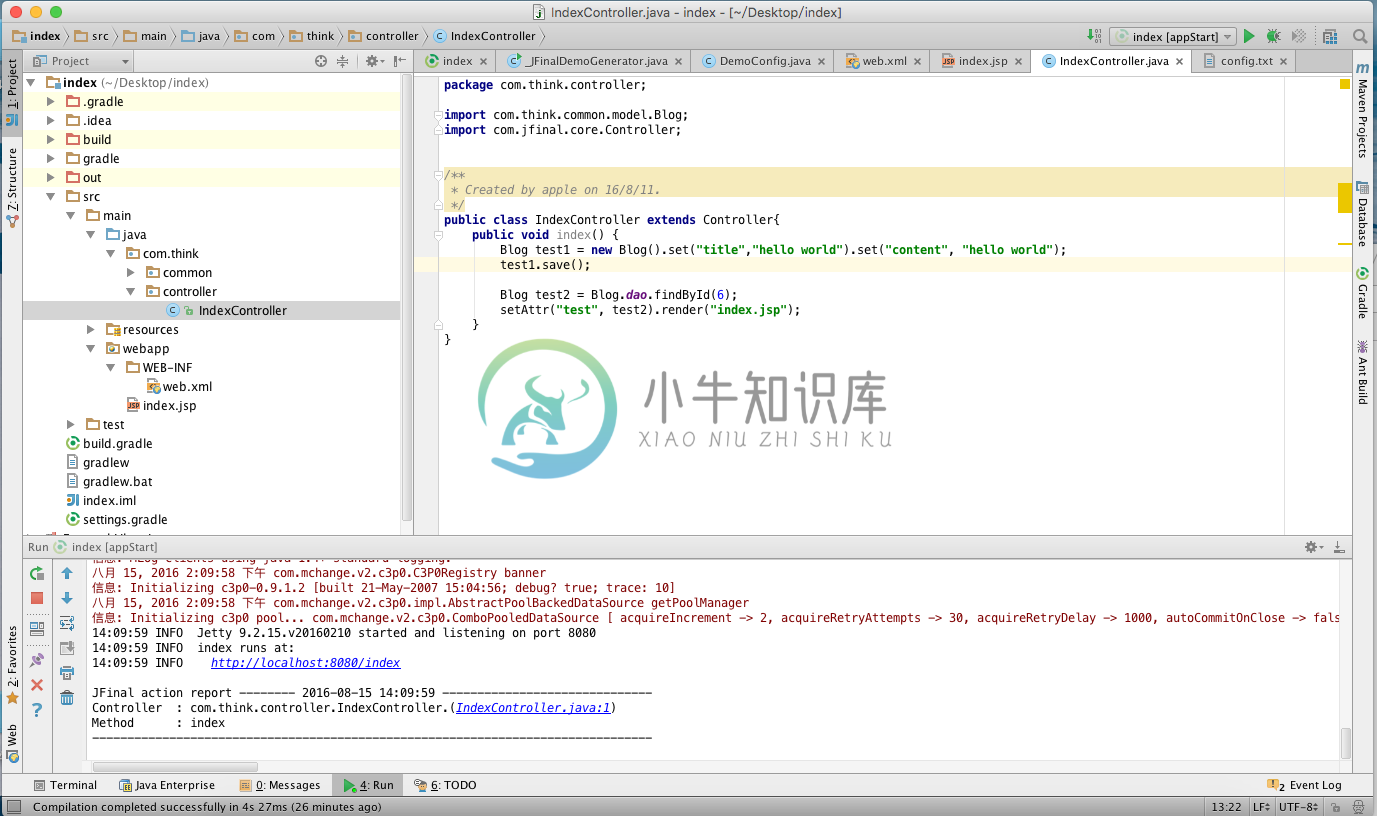Open Ant Build side panel
The image size is (1377, 816).
coord(1362,372)
